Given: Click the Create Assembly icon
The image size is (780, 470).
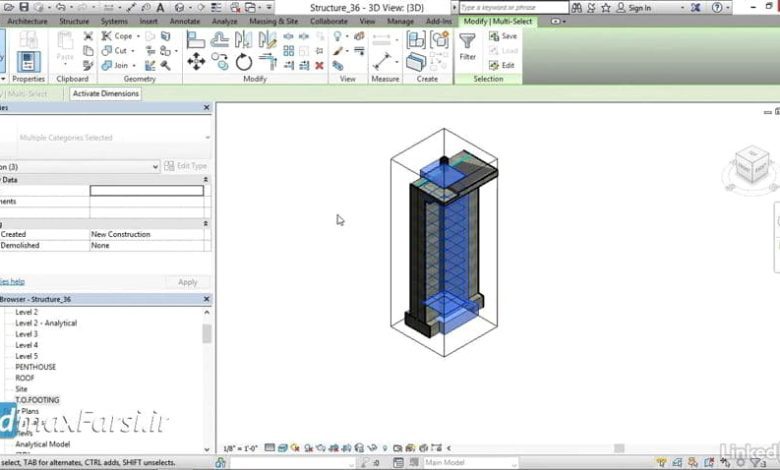Looking at the screenshot, I should click(415, 39).
